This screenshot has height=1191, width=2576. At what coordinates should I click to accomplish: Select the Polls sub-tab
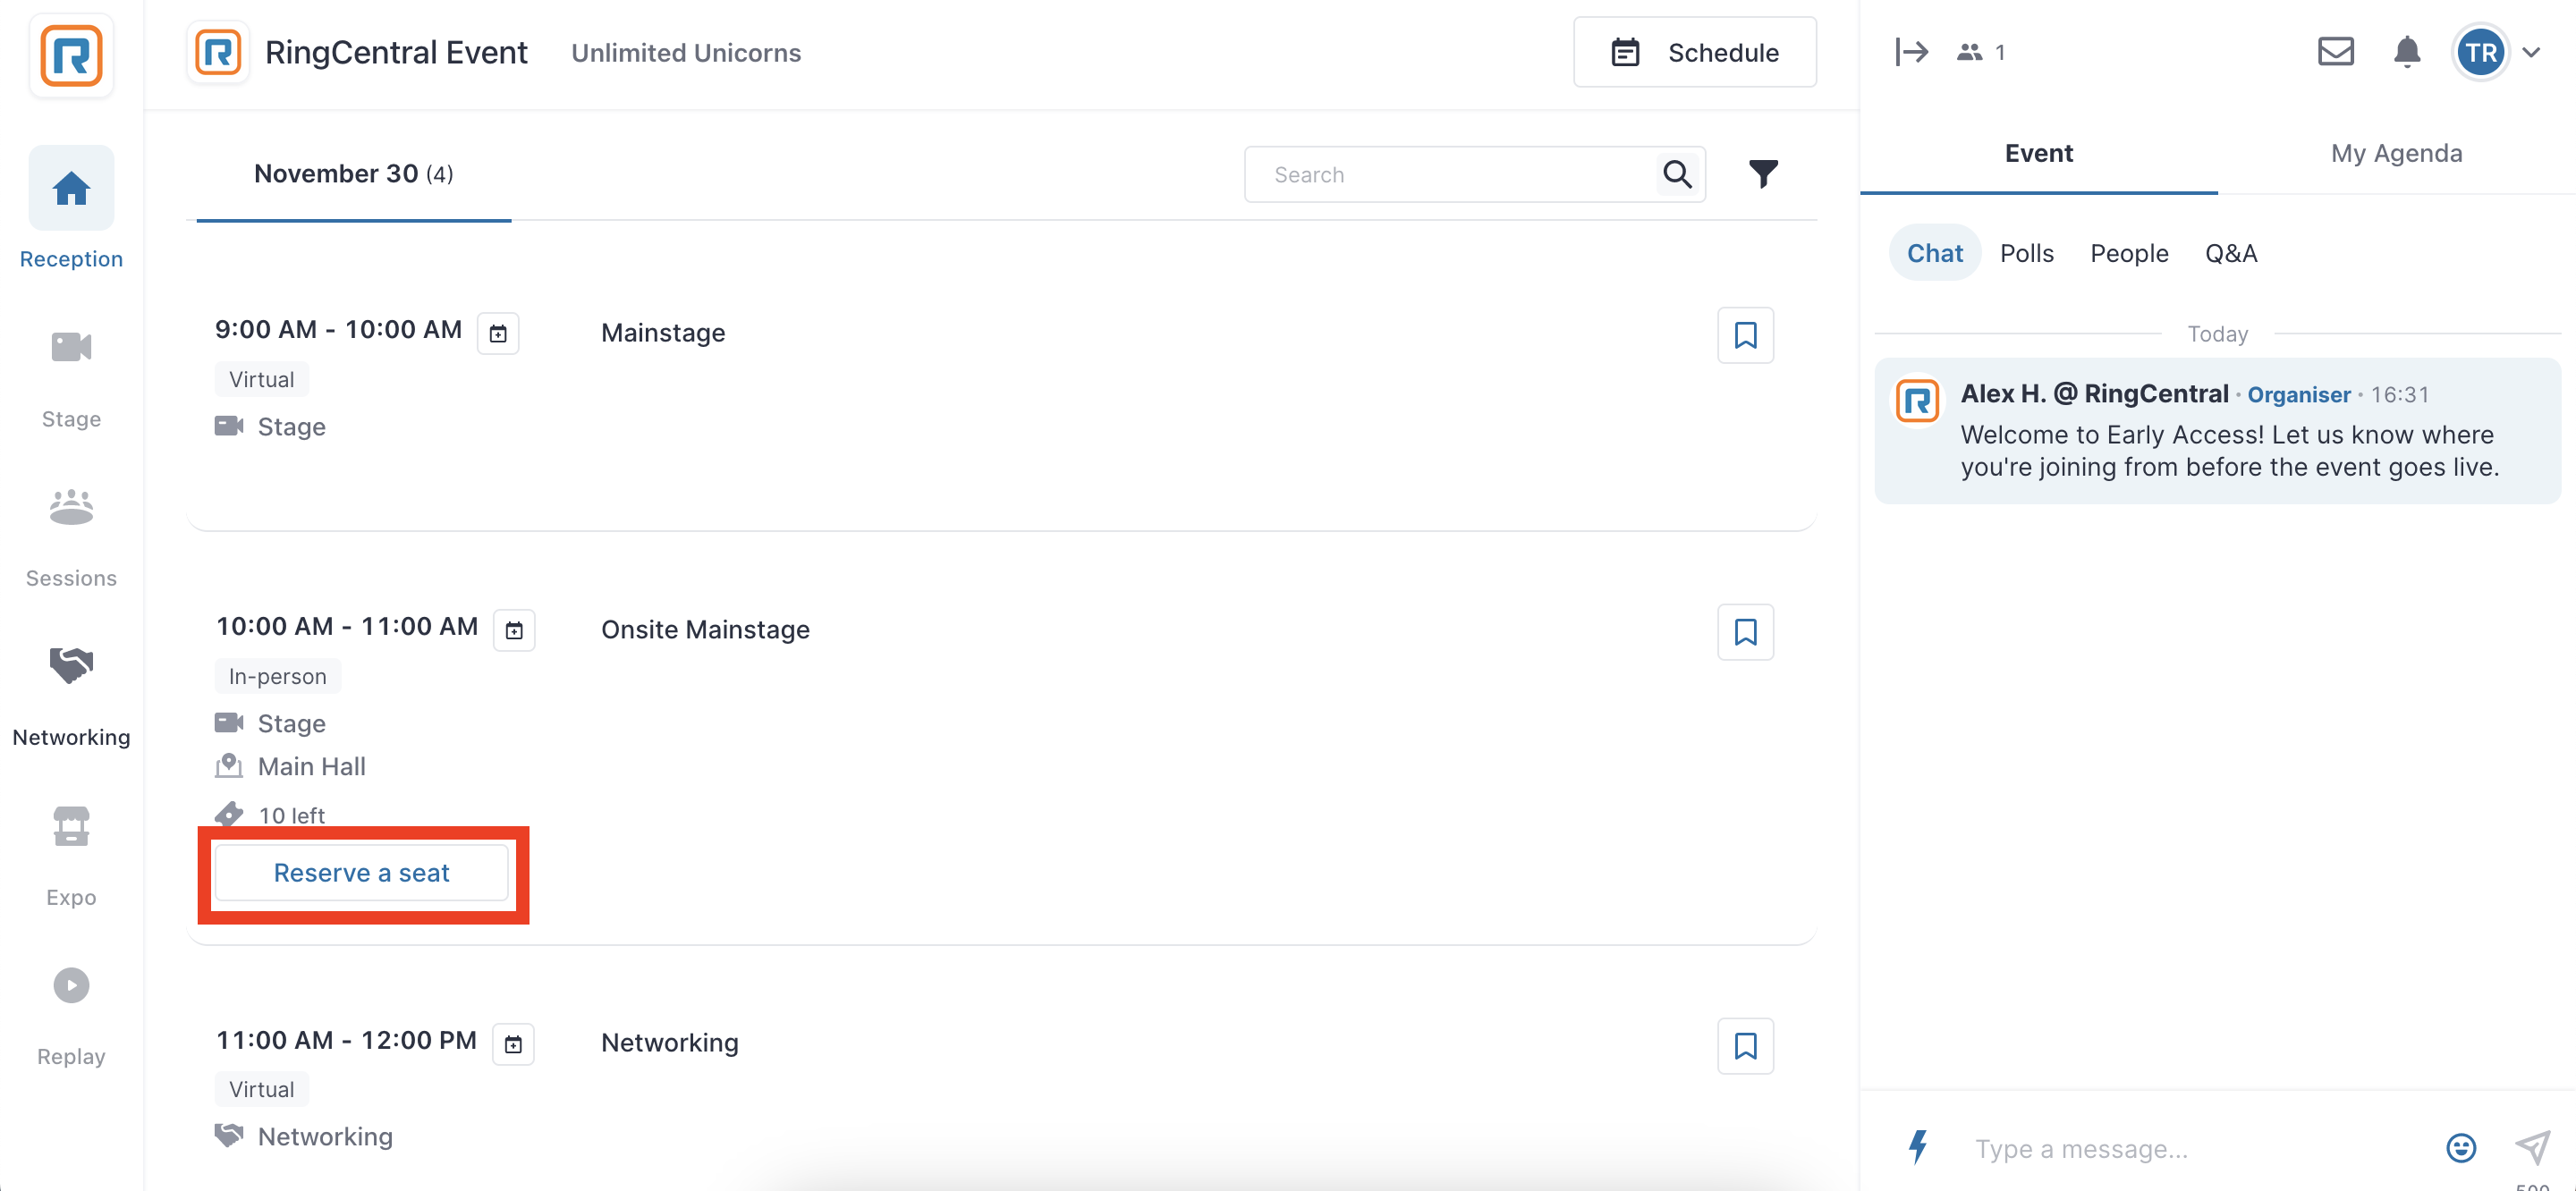pos(2026,253)
